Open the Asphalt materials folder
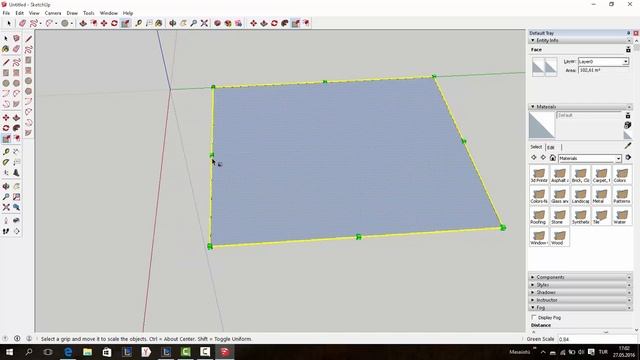Screen dimensions: 640x360 tap(560, 174)
